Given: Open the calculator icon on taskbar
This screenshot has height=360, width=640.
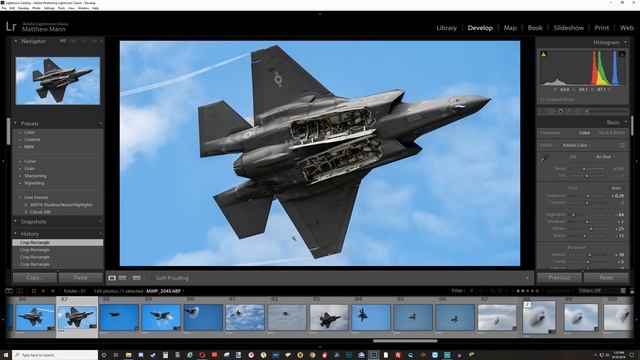Looking at the screenshot, I should (165, 355).
